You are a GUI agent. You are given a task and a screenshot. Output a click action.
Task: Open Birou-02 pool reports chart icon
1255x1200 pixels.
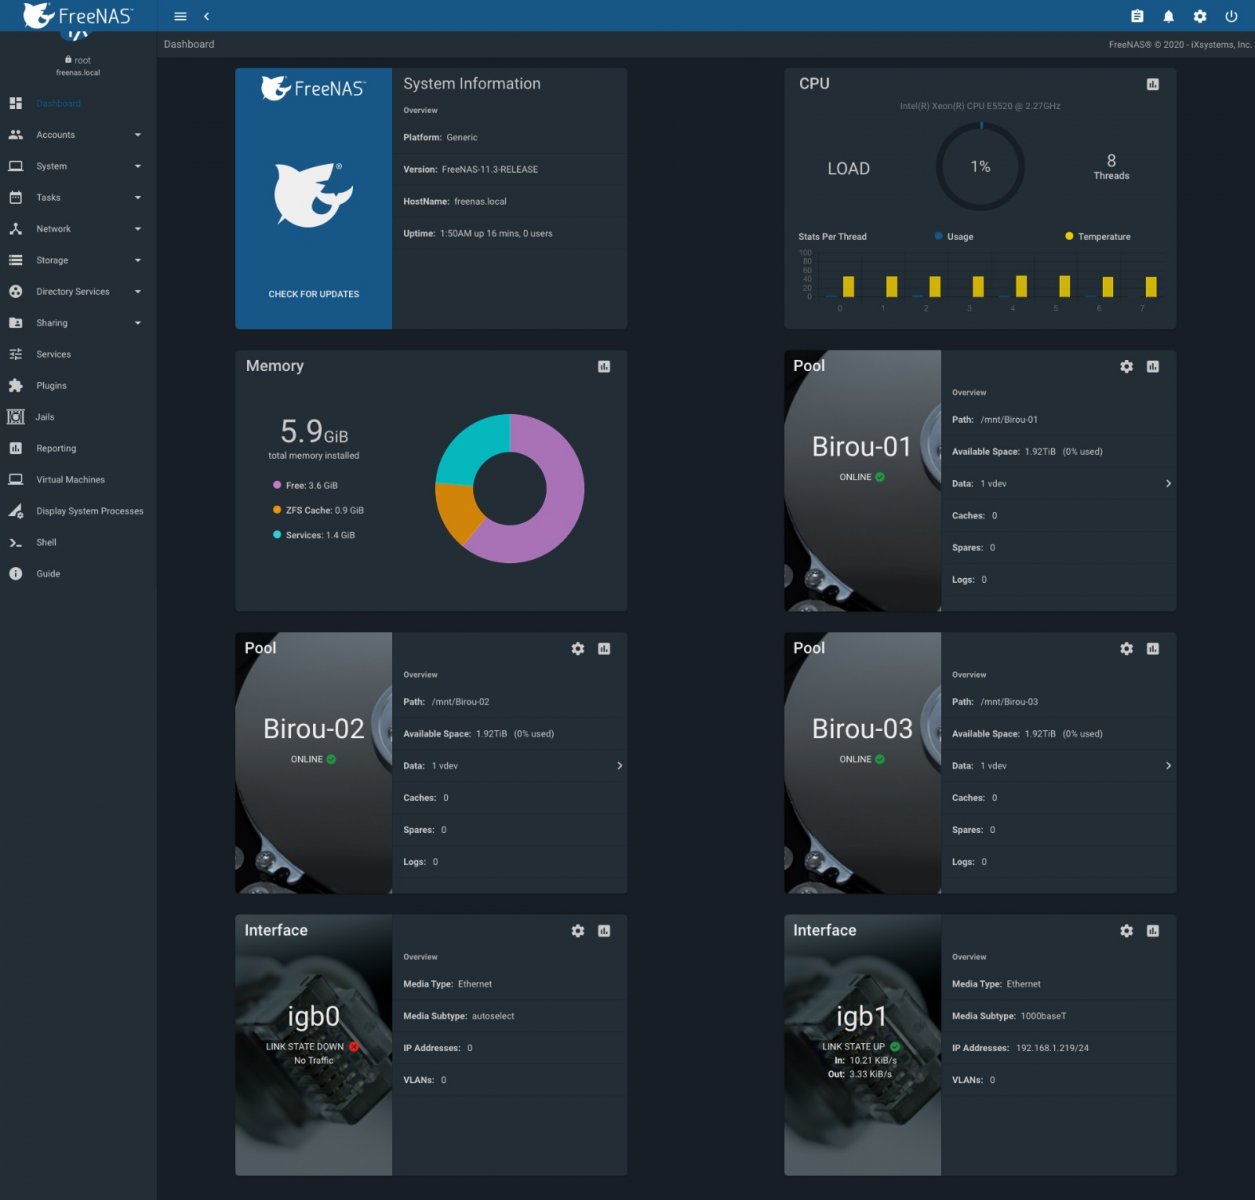(604, 649)
